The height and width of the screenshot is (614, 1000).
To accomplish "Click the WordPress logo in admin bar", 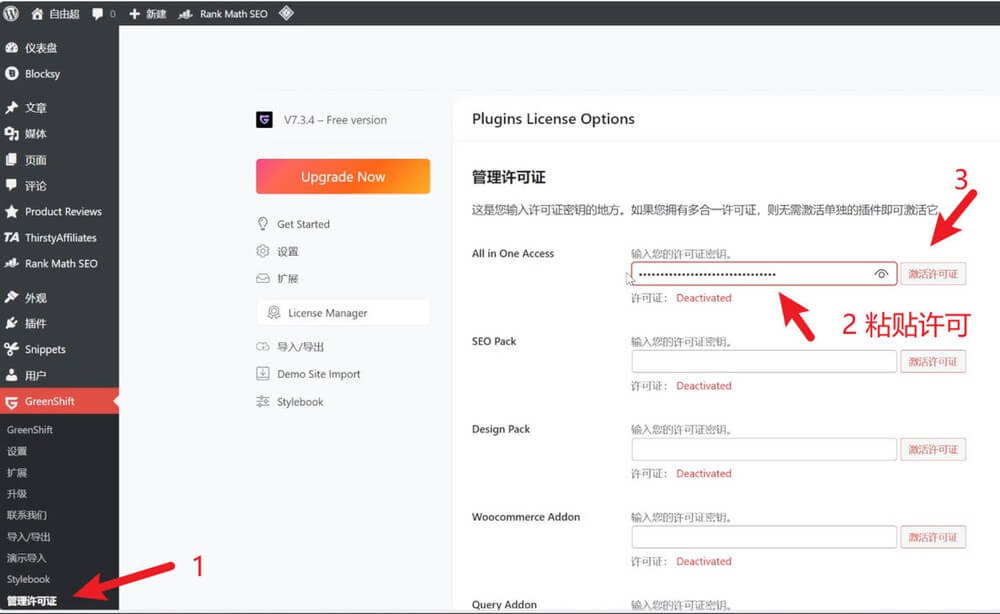I will 11,13.
